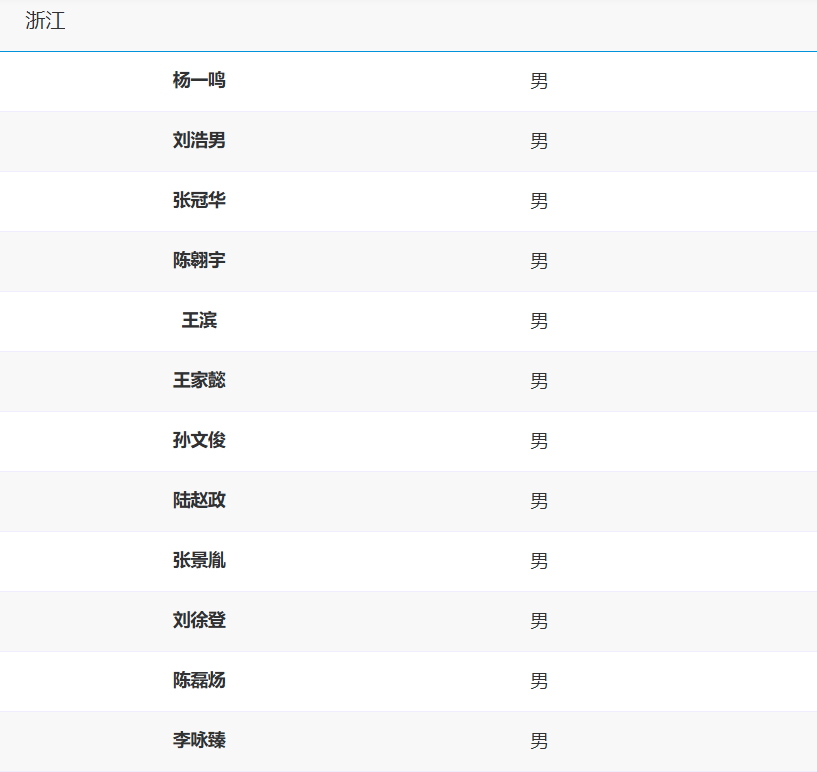Click the name 刘徐登
817x772 pixels.
199,621
